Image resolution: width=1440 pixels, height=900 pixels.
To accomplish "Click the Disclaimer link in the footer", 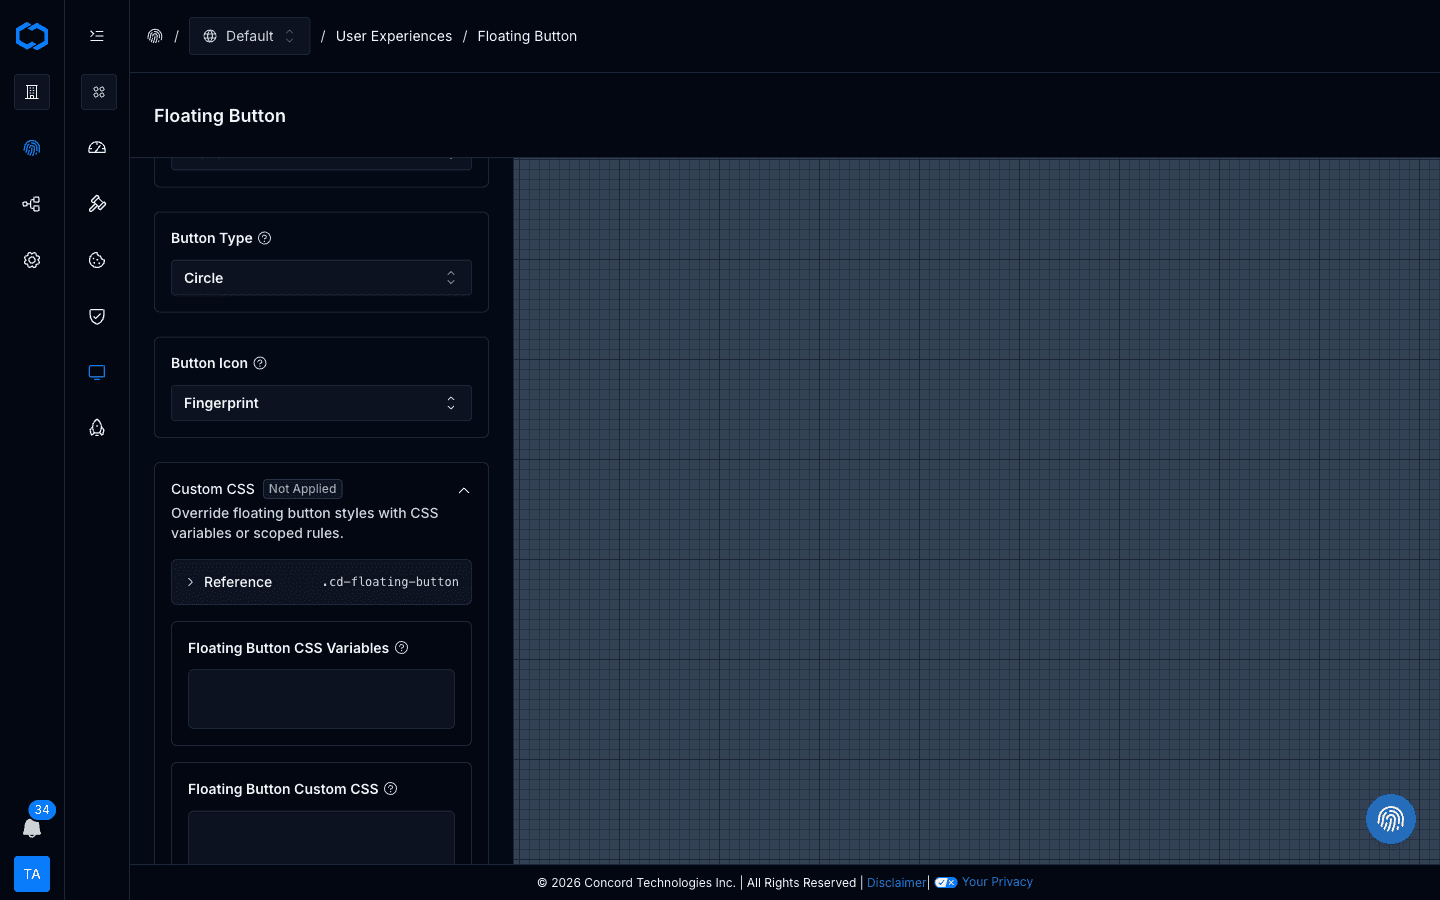I will (x=896, y=882).
